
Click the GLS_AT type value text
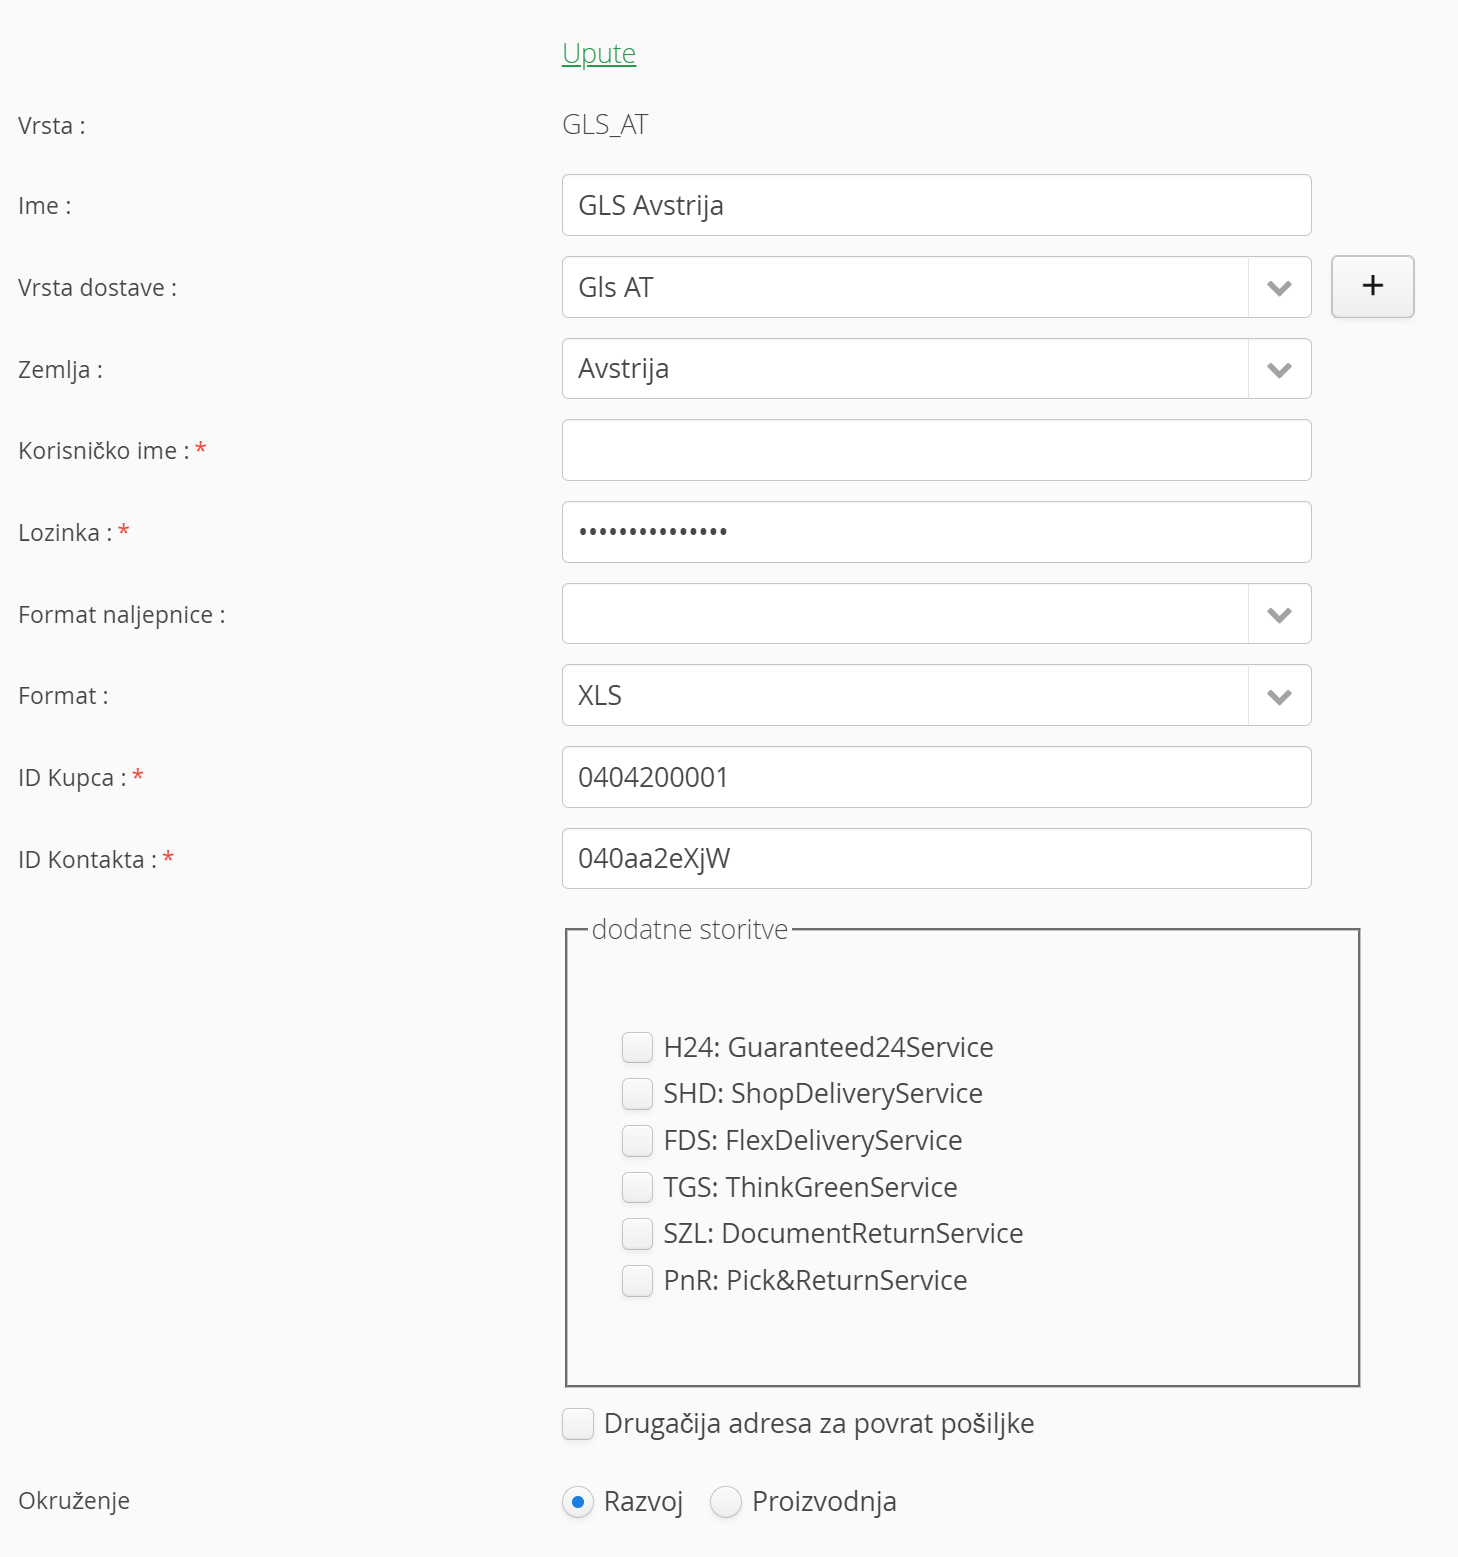coord(605,125)
